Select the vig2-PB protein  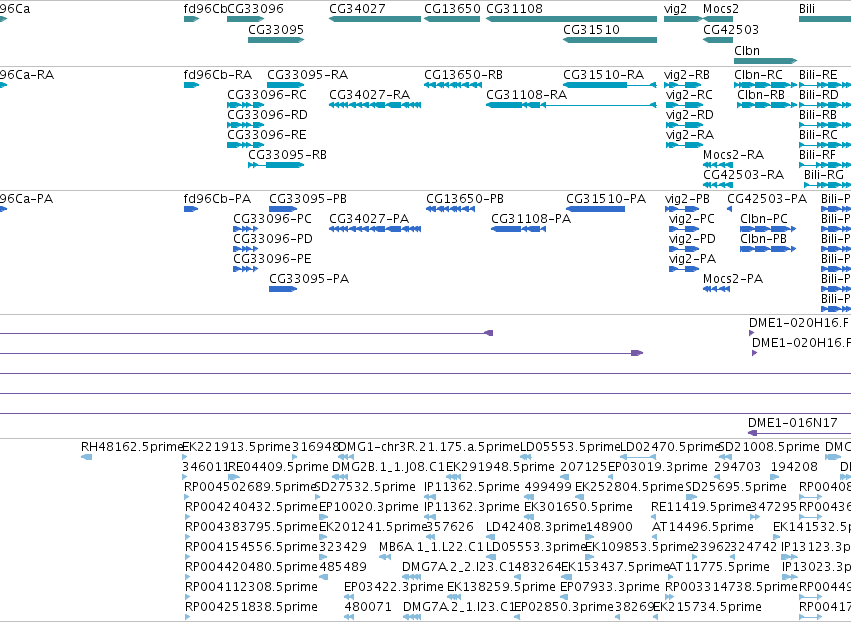point(682,209)
